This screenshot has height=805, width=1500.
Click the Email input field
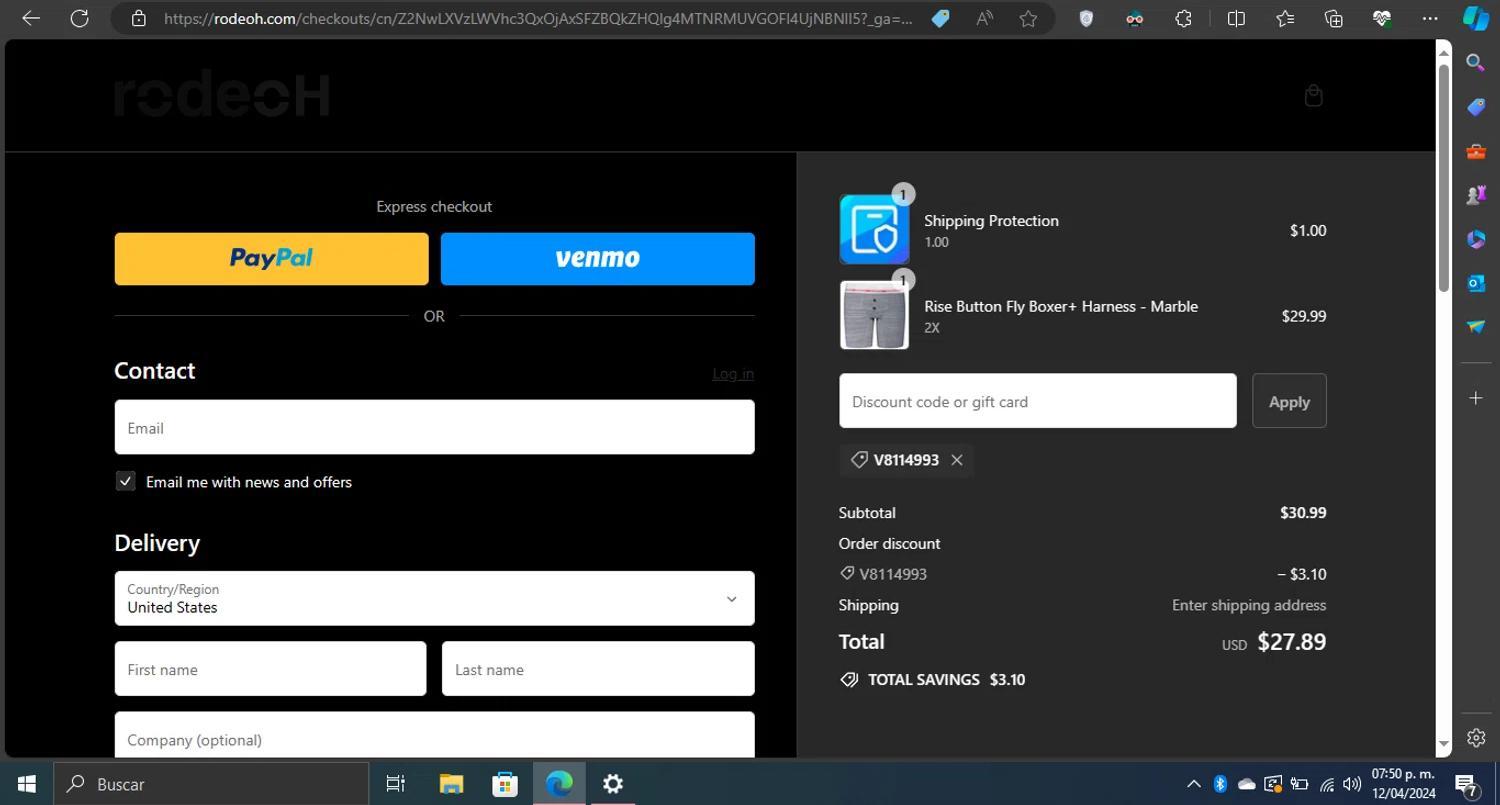pyautogui.click(x=434, y=427)
